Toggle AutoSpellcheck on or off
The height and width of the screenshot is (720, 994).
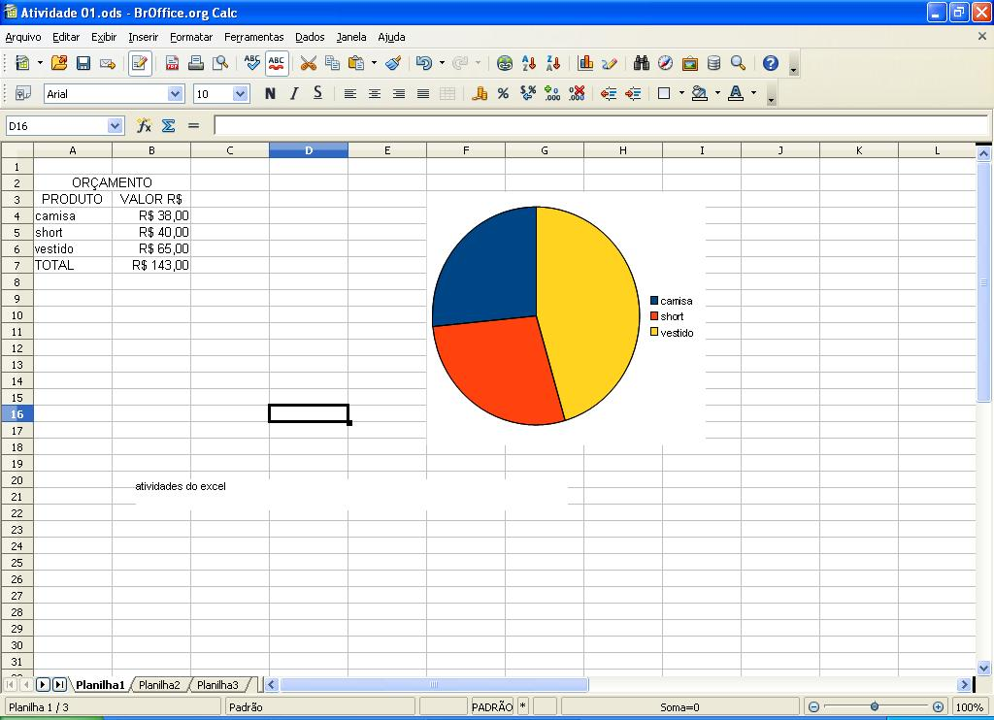coord(277,64)
